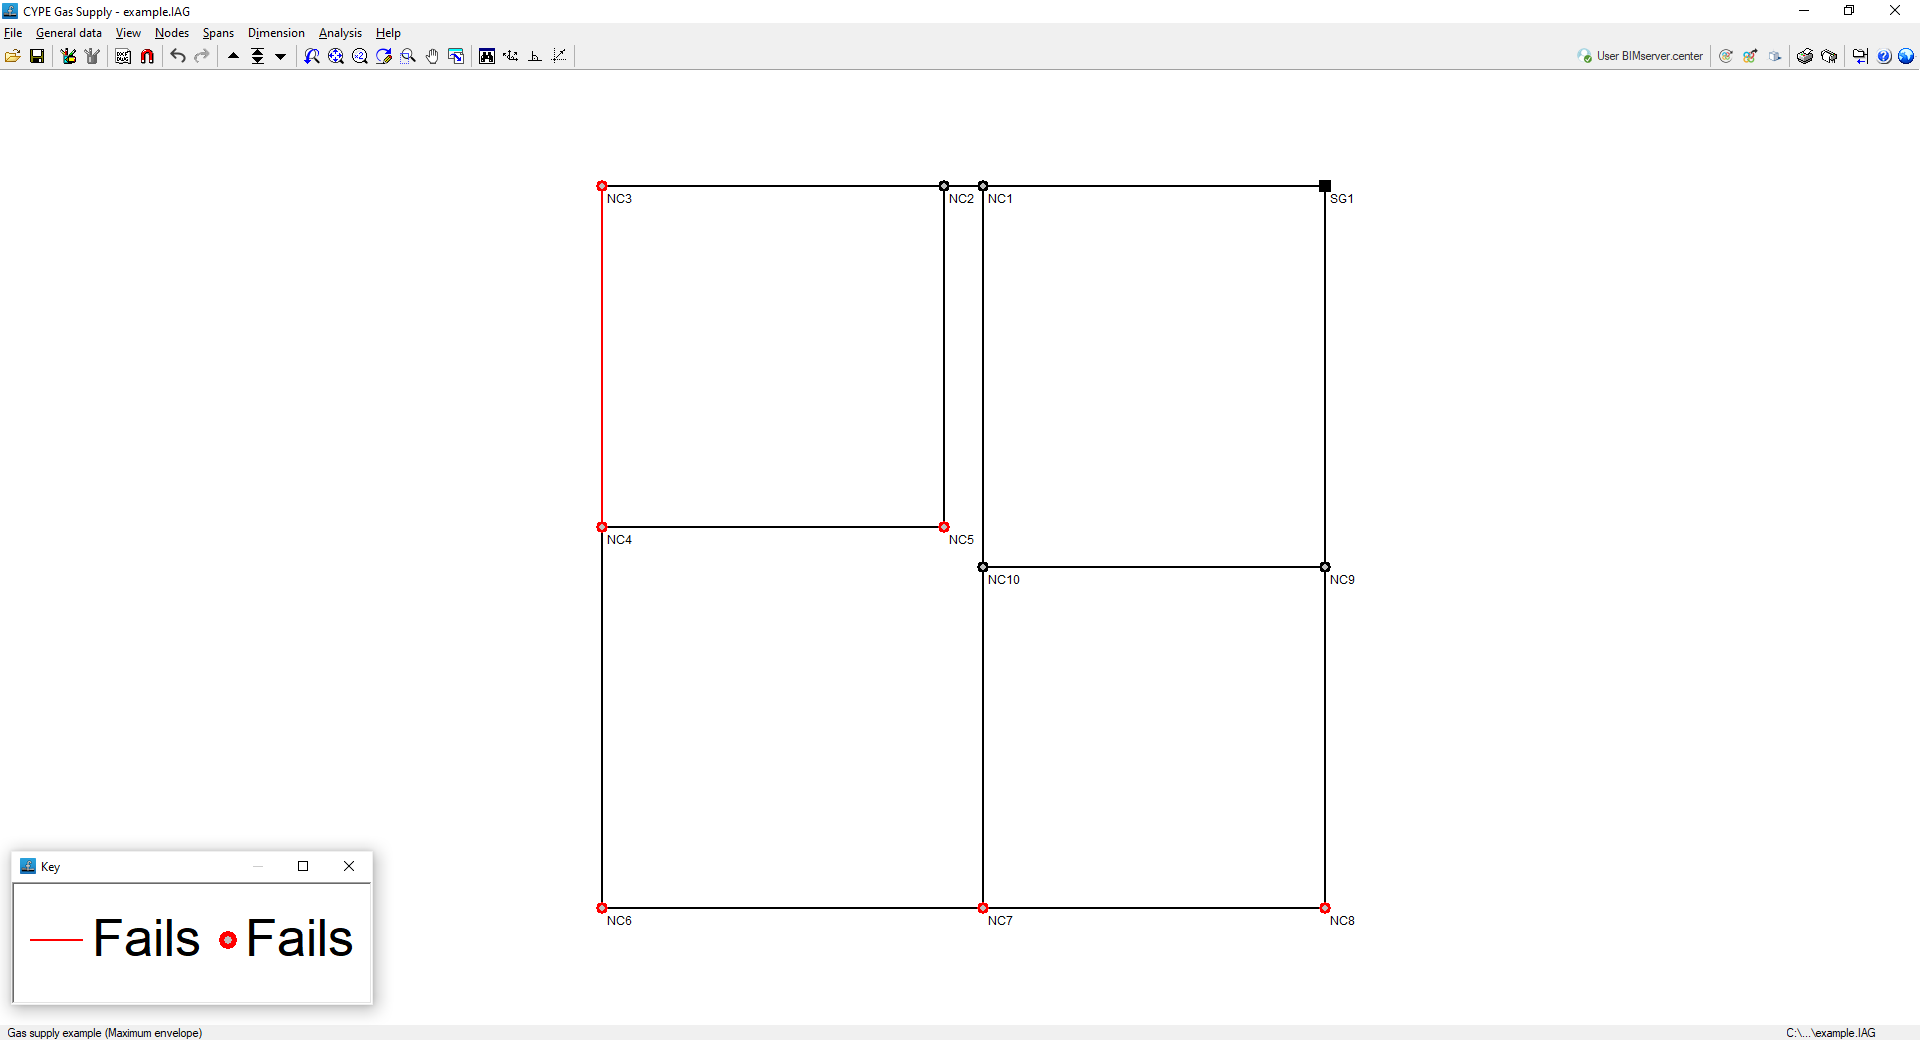Viewport: 1920px width, 1040px height.
Task: Toggle the red magnet object snap icon
Action: click(147, 56)
